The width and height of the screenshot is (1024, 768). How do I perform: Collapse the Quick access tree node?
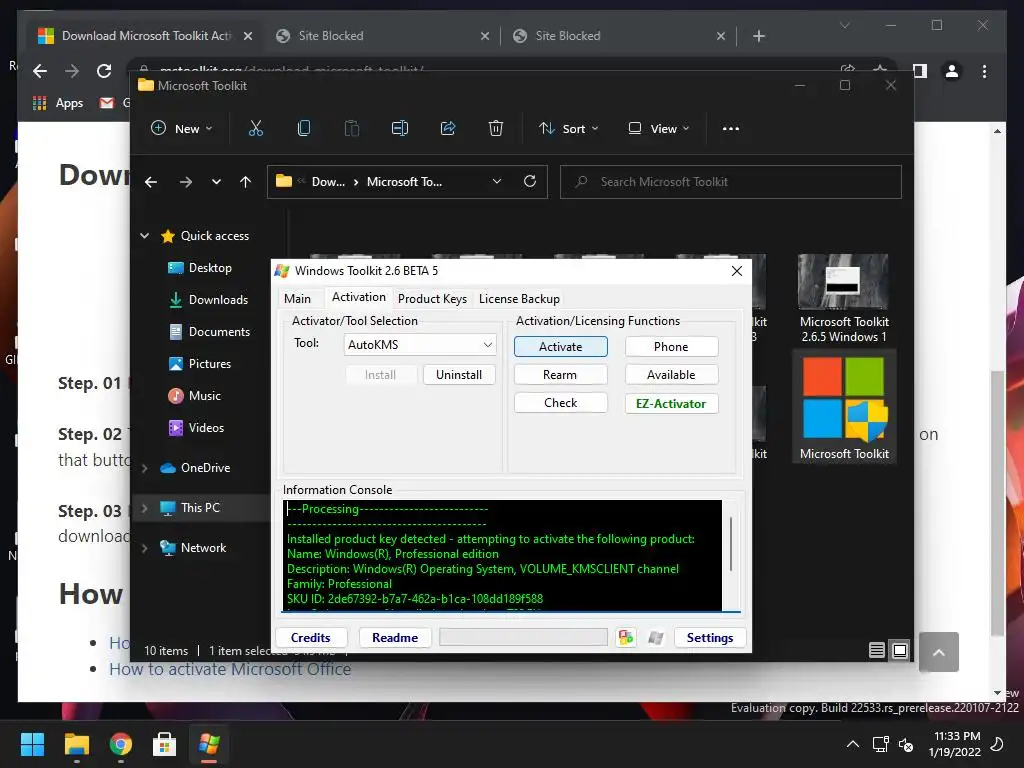[x=144, y=236]
